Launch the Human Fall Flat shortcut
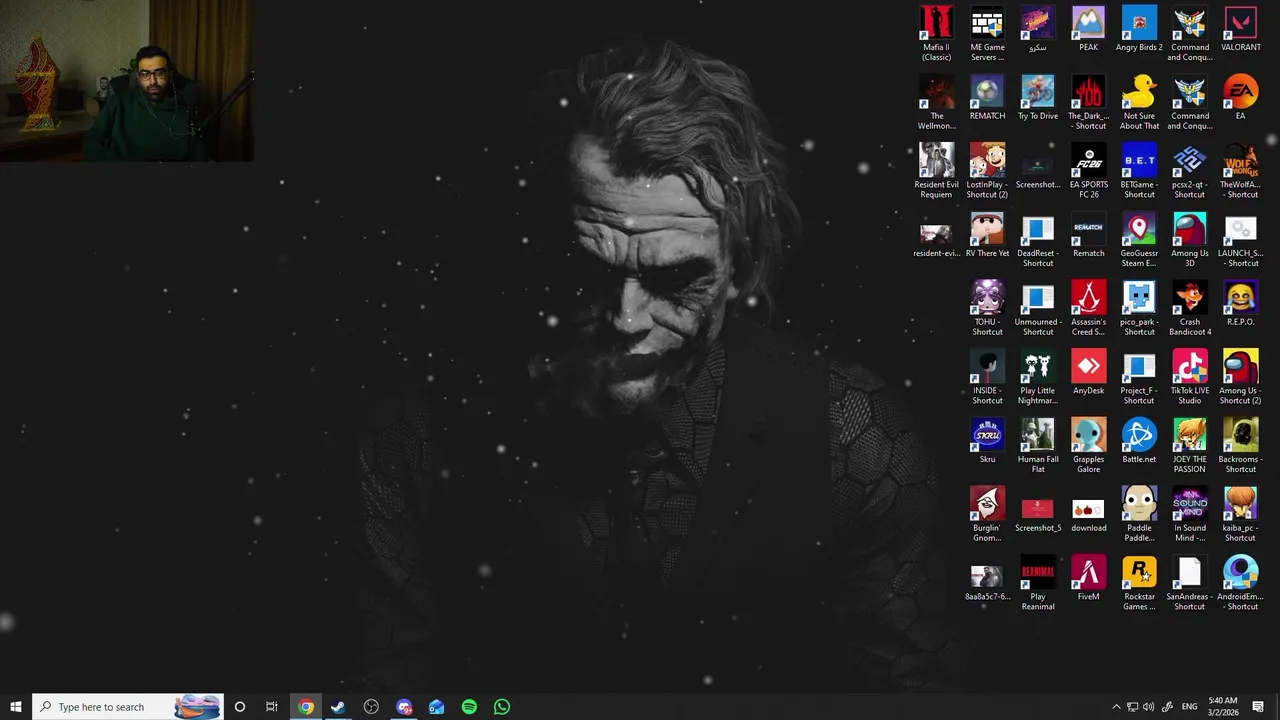 click(1037, 445)
